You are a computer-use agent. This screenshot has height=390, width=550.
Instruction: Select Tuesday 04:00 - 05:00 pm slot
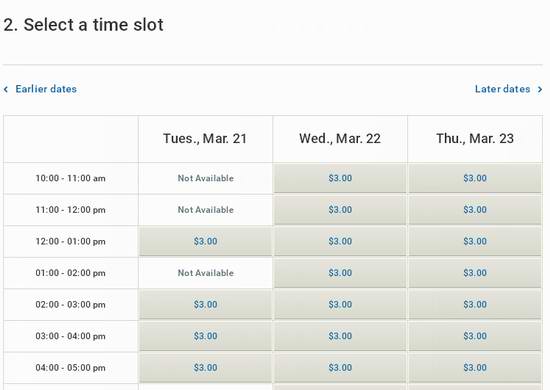point(206,368)
